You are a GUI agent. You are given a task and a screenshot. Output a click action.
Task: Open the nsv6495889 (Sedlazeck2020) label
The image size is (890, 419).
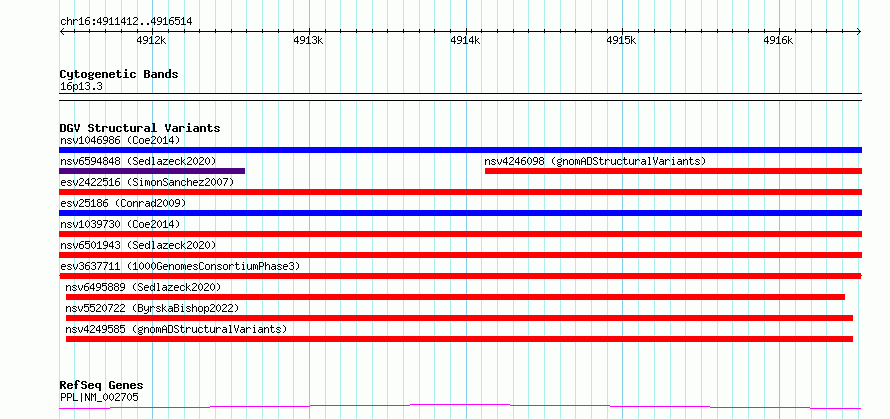(x=143, y=287)
